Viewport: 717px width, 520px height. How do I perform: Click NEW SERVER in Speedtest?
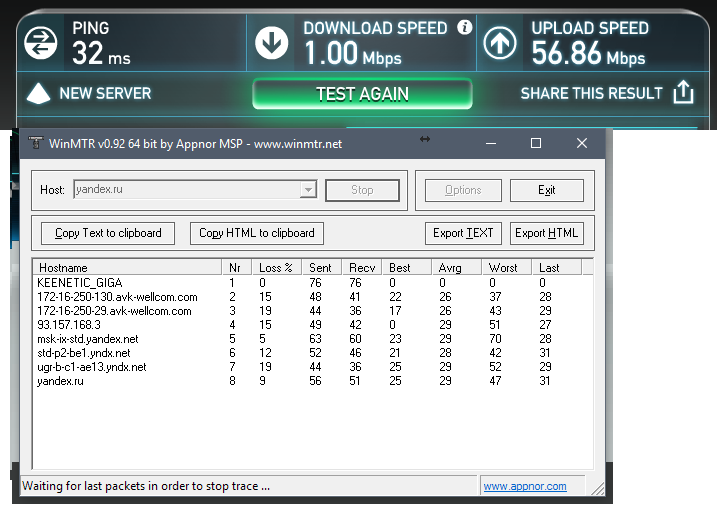(x=105, y=93)
